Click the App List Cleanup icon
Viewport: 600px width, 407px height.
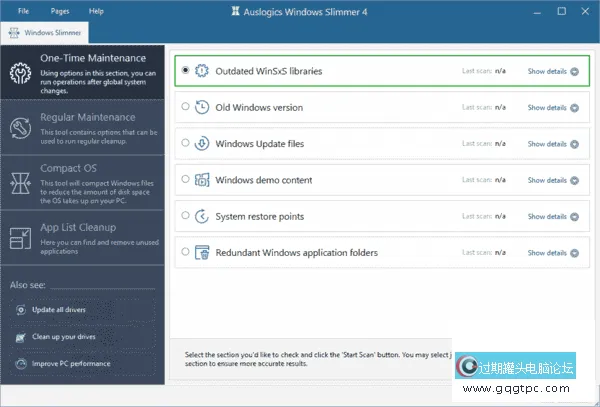coord(20,237)
